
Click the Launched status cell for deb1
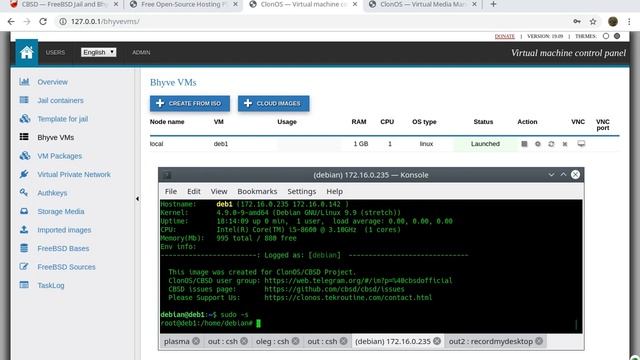[x=485, y=144]
